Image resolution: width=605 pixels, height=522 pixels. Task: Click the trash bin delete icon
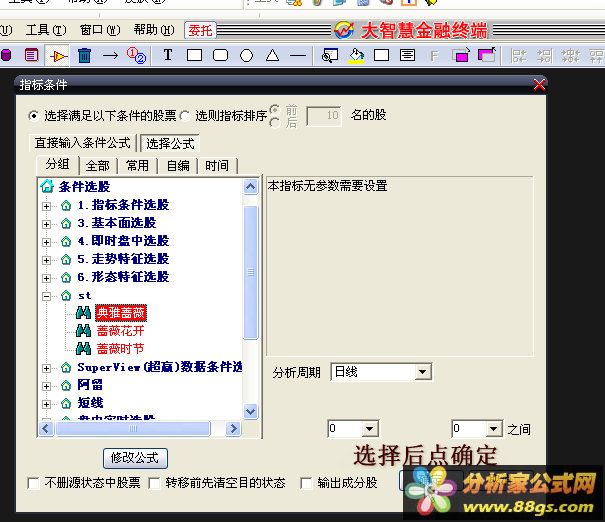click(84, 56)
